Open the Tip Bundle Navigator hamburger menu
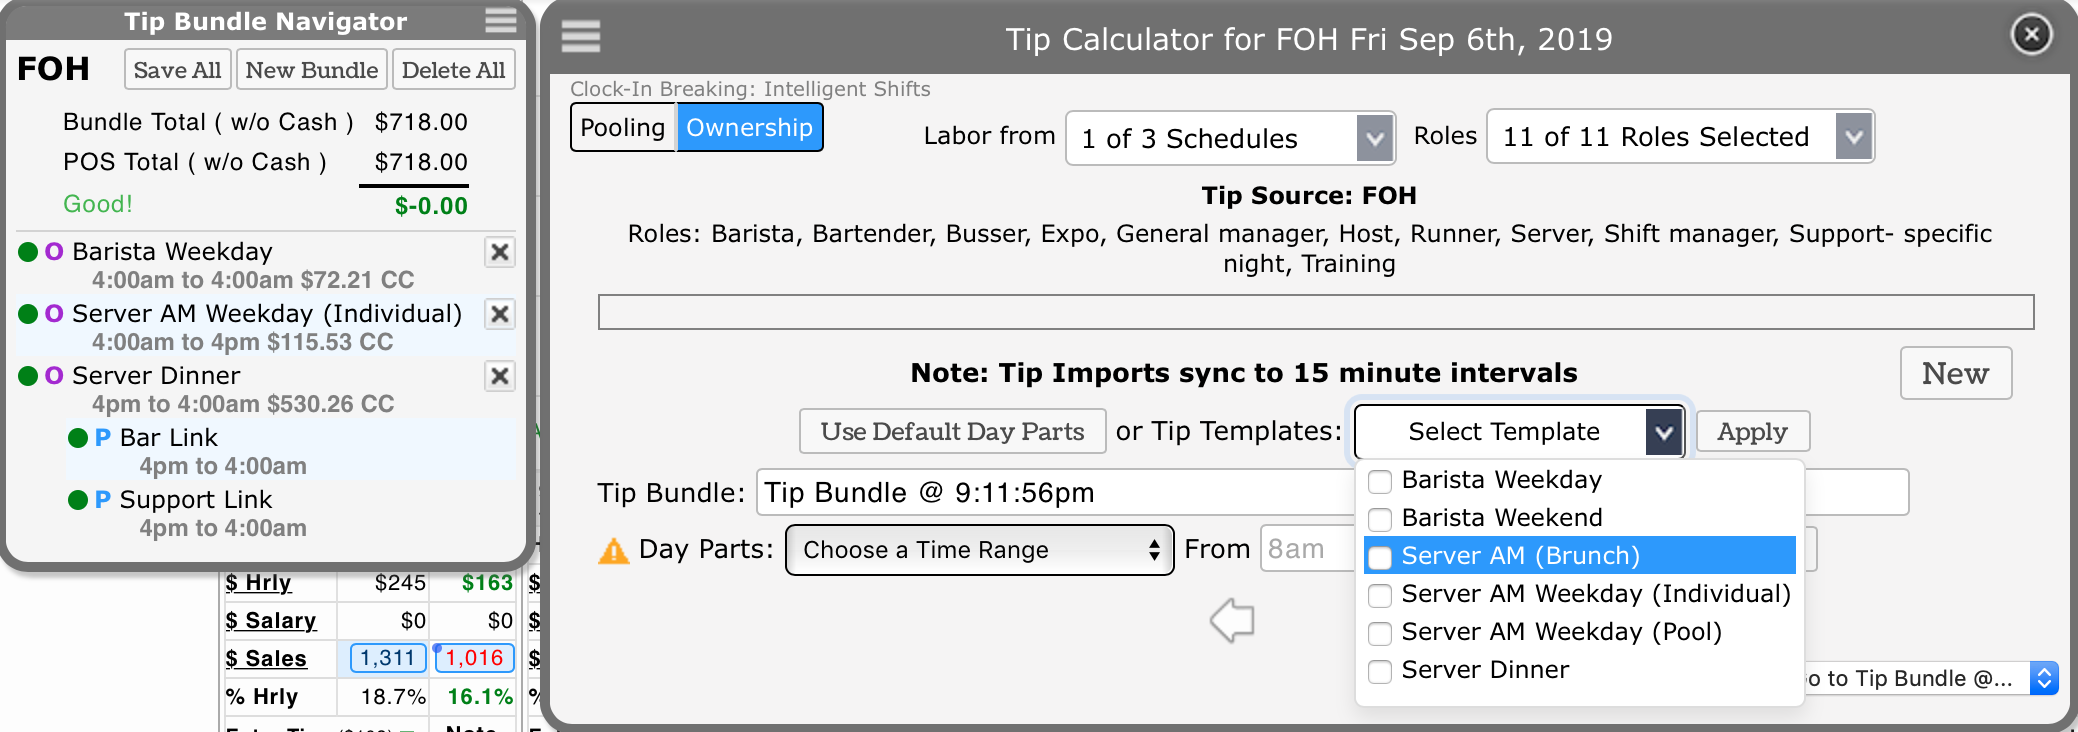2078x732 pixels. tap(500, 21)
